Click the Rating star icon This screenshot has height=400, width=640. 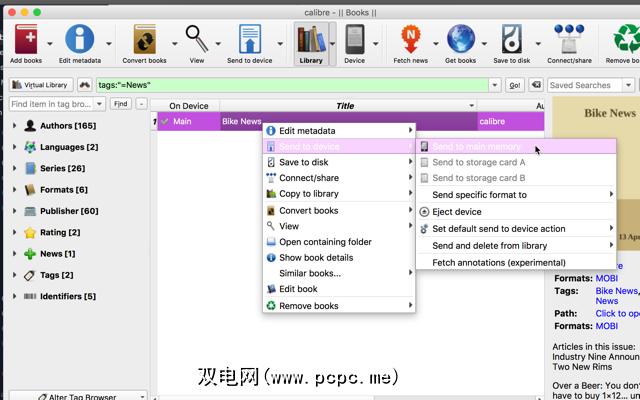coord(30,232)
